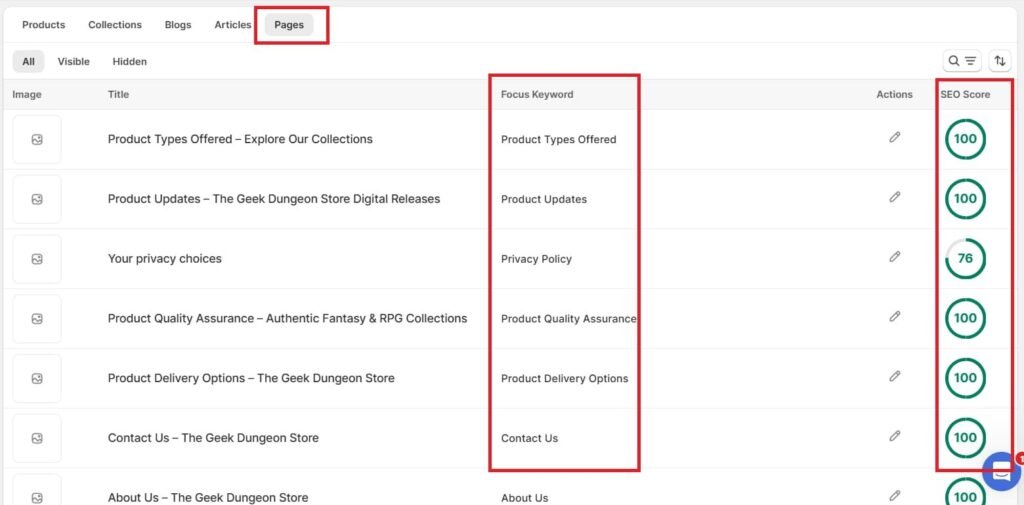Click focus keyword 'Contact Us'
The image size is (1024, 505).
coord(529,438)
